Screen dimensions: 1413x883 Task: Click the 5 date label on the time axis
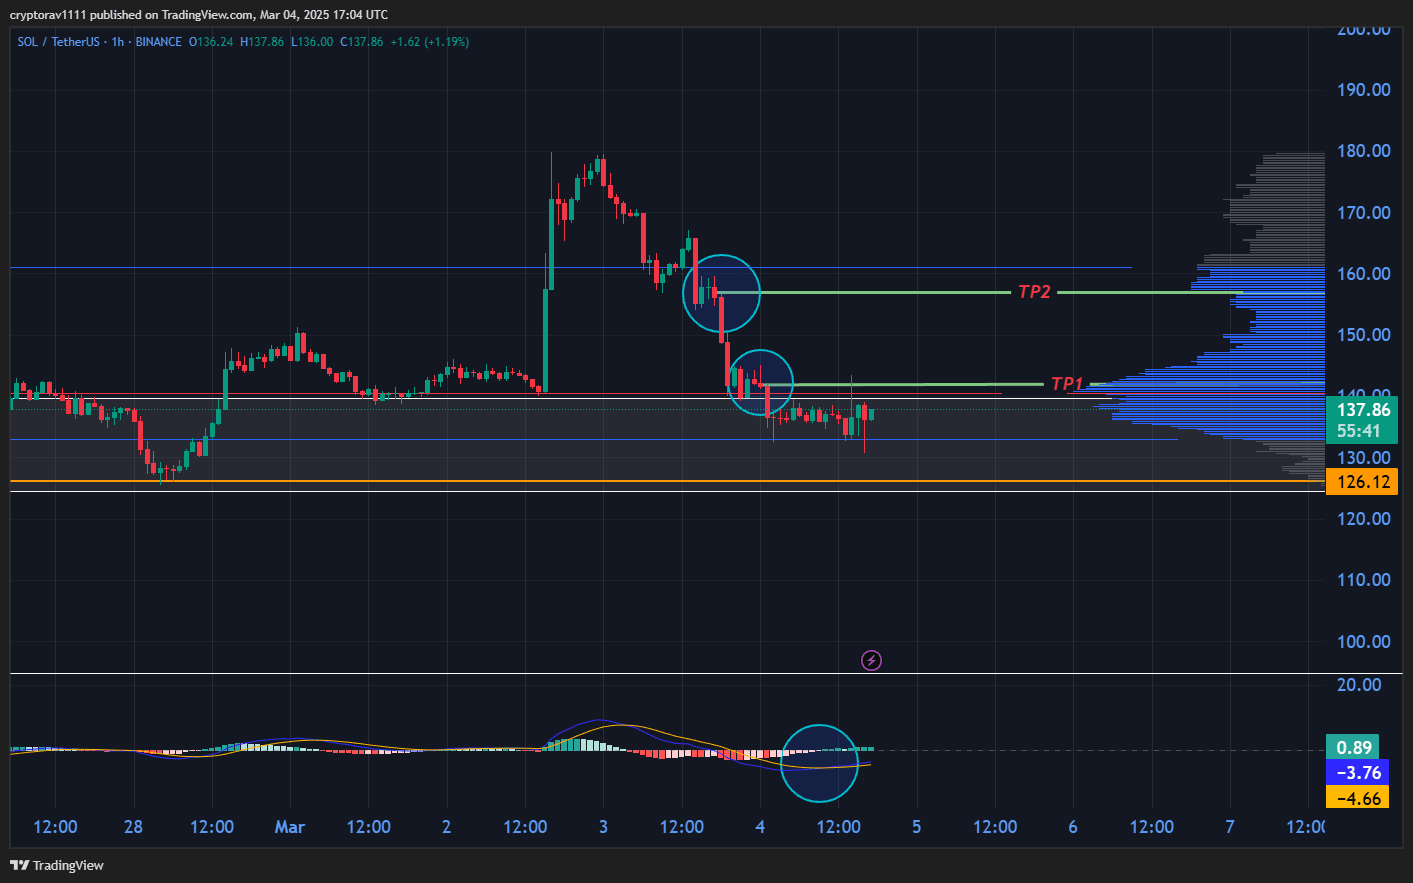click(x=917, y=827)
